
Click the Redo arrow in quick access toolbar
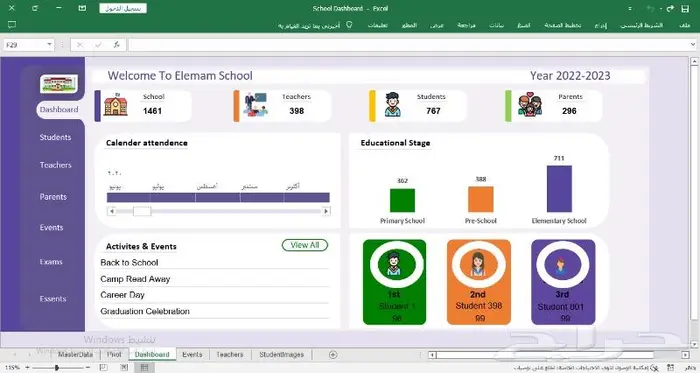click(670, 8)
